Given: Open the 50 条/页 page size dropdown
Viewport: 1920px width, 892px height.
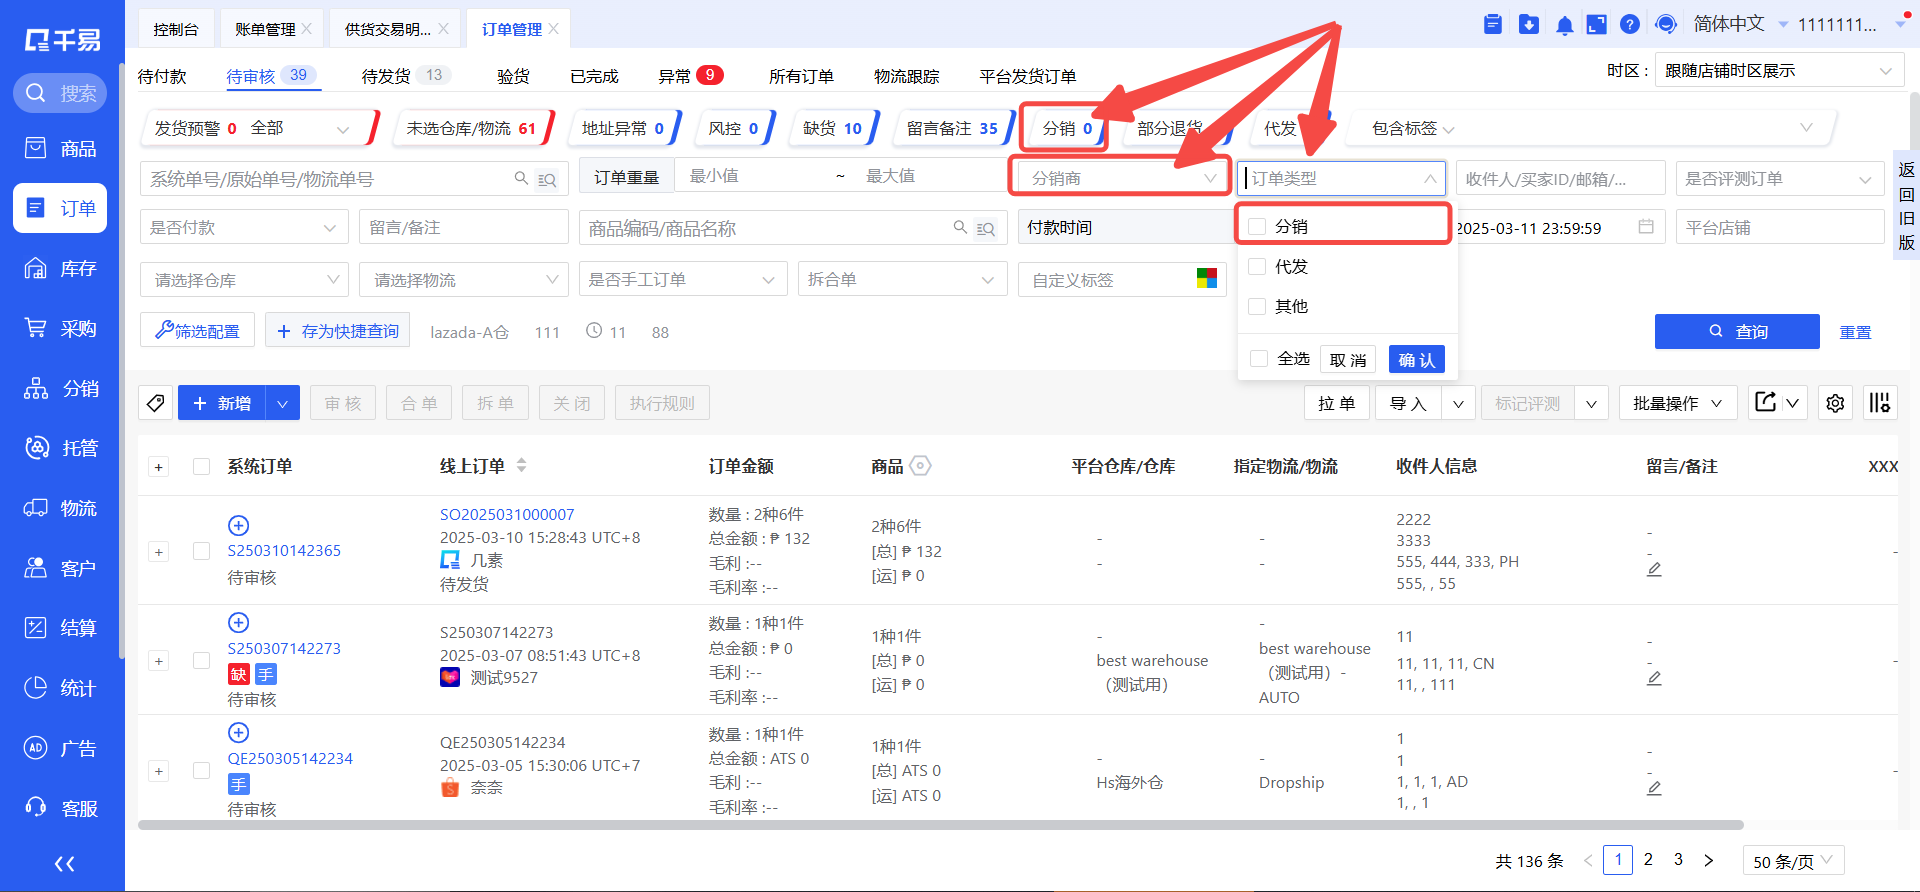Looking at the screenshot, I should click(x=1793, y=861).
